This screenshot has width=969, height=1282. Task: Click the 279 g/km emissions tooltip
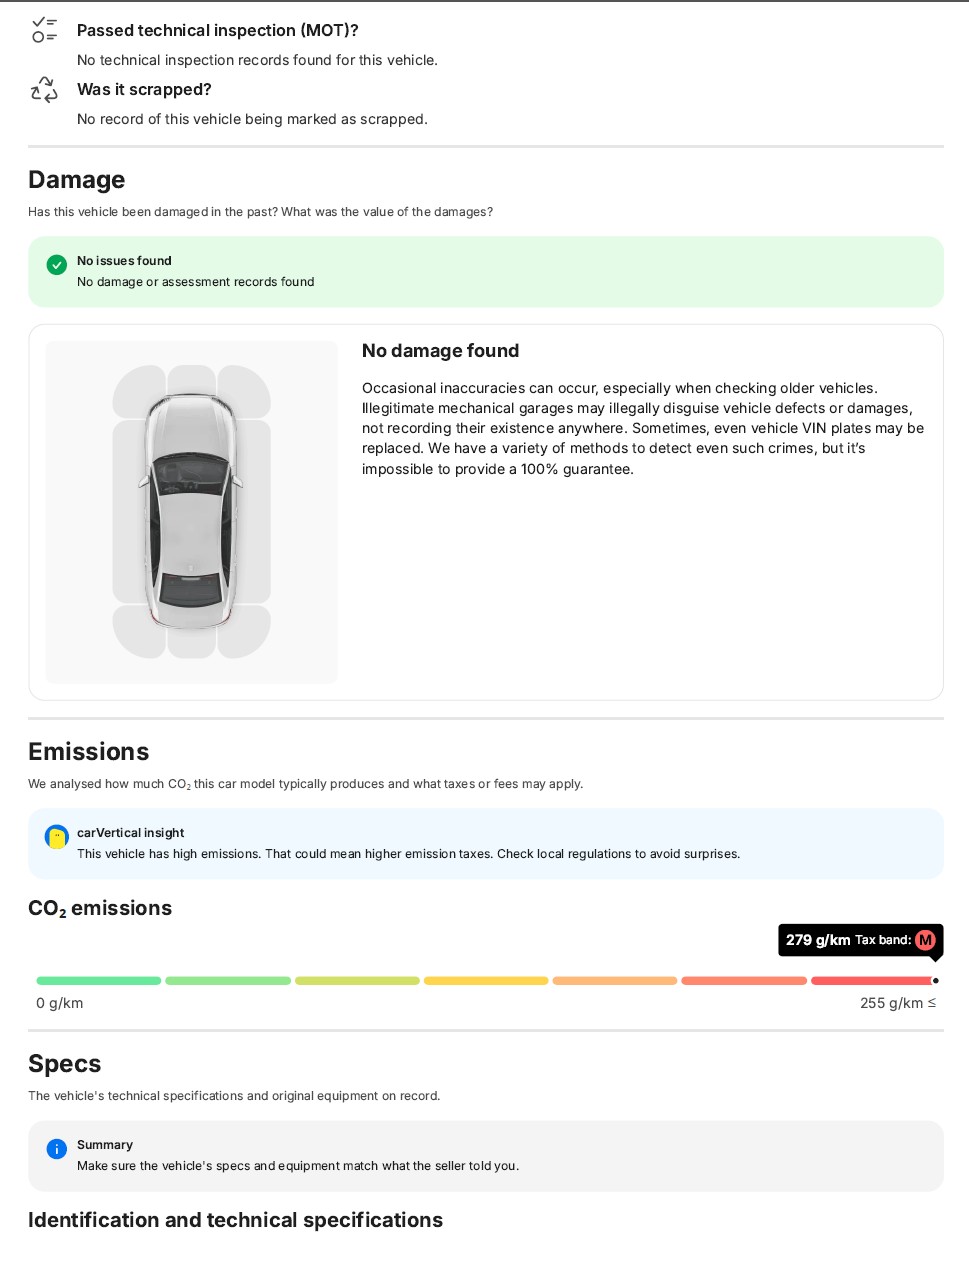[860, 940]
